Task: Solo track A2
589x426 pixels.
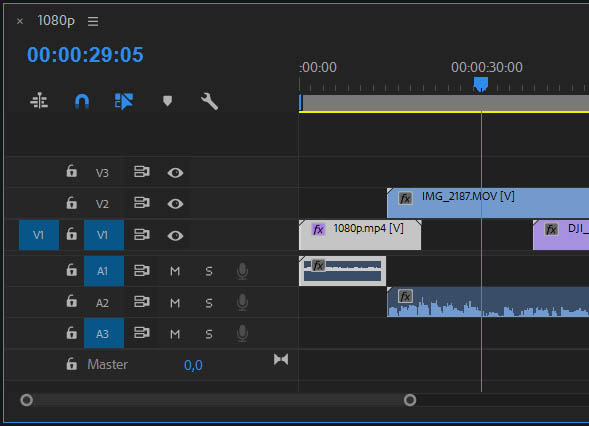Action: click(209, 303)
